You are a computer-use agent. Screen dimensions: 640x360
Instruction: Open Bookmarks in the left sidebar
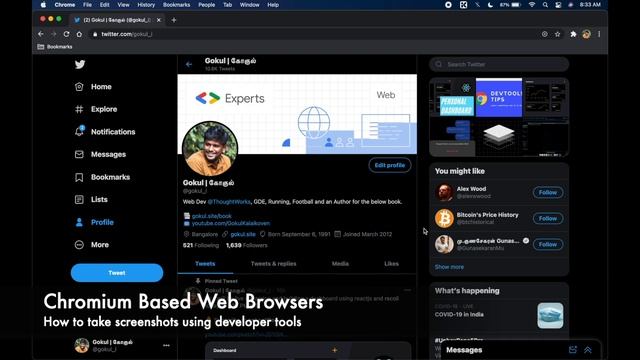102,177
